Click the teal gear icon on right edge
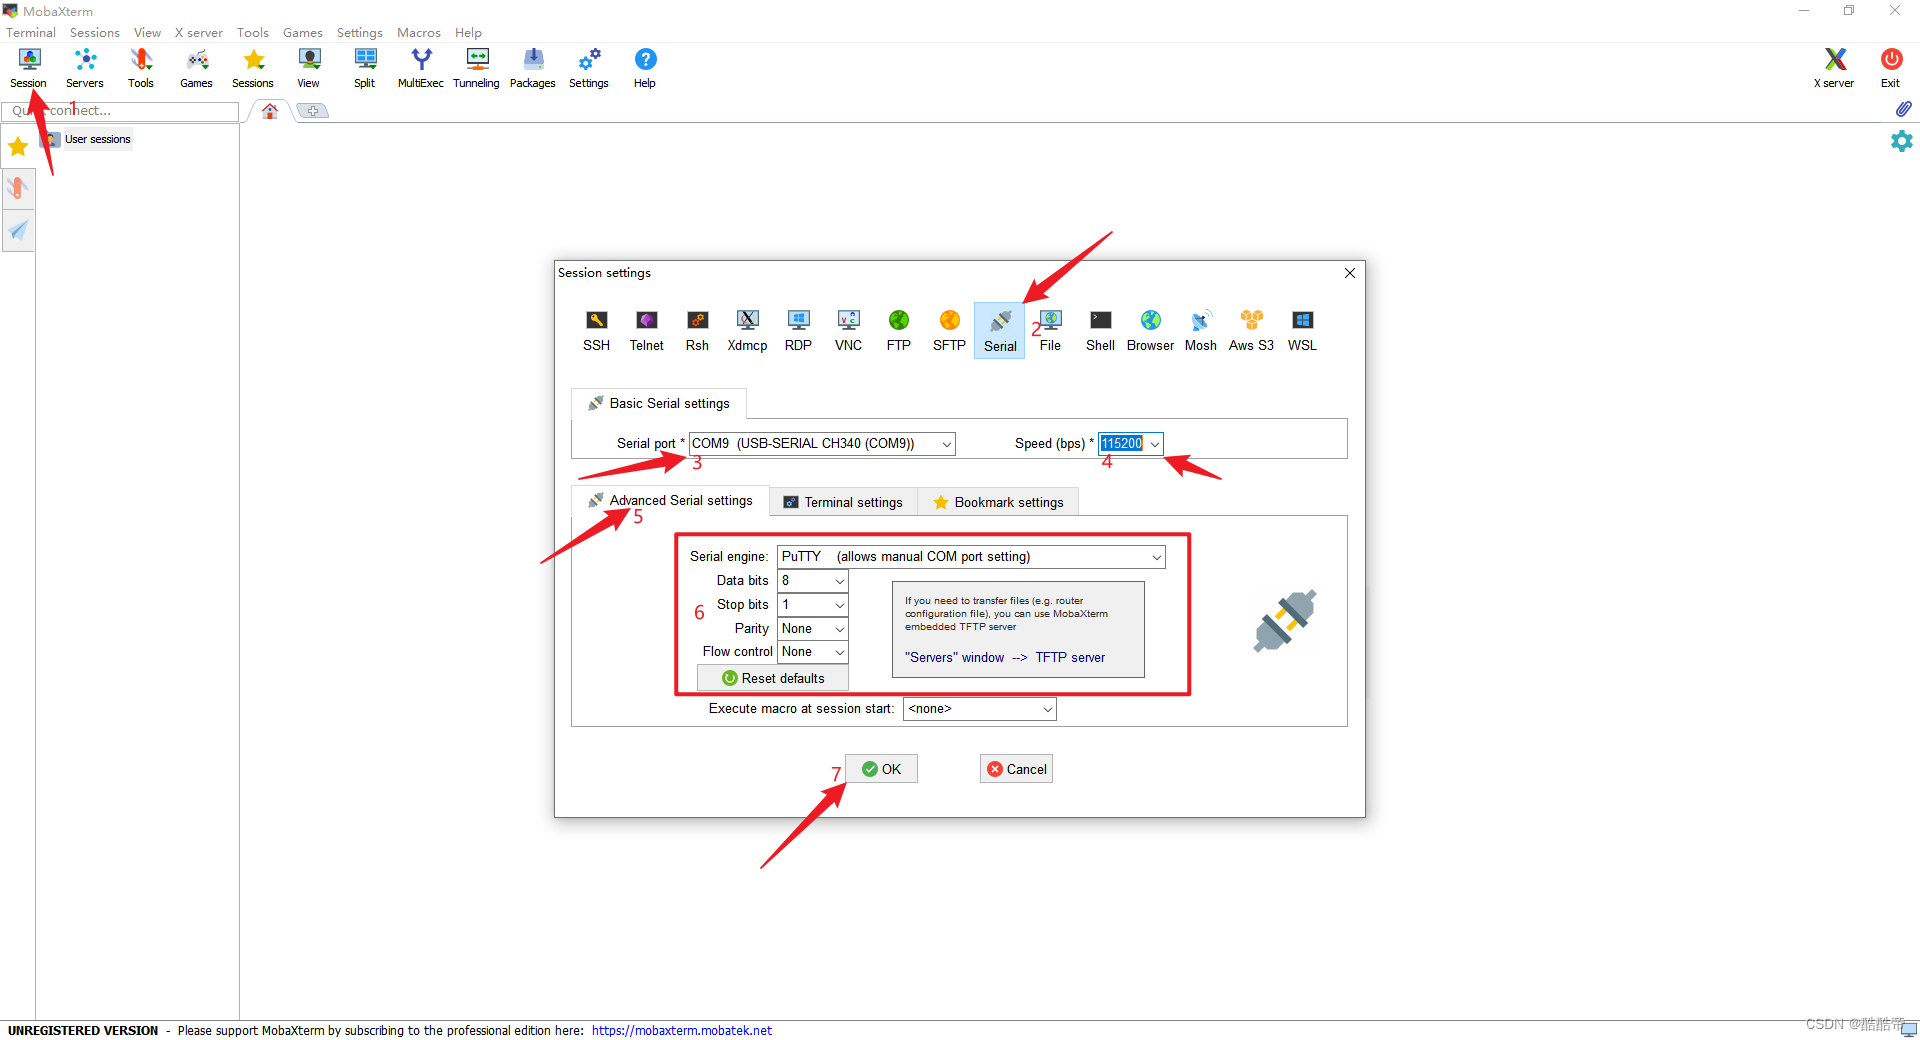 (x=1902, y=141)
